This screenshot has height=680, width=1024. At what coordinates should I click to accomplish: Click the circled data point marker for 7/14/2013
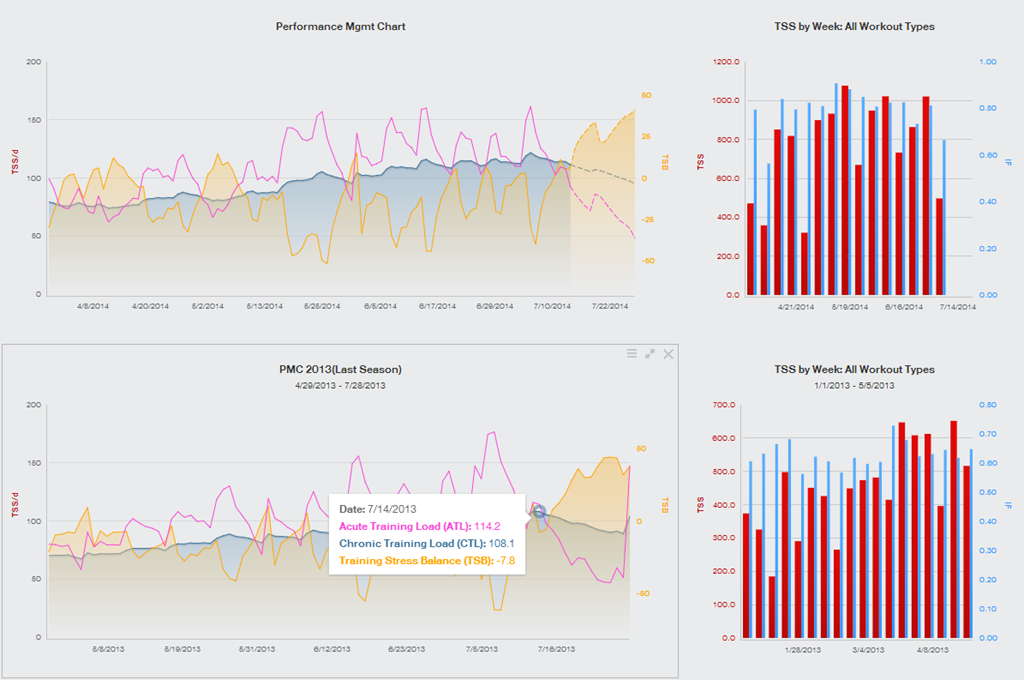pyautogui.click(x=540, y=512)
